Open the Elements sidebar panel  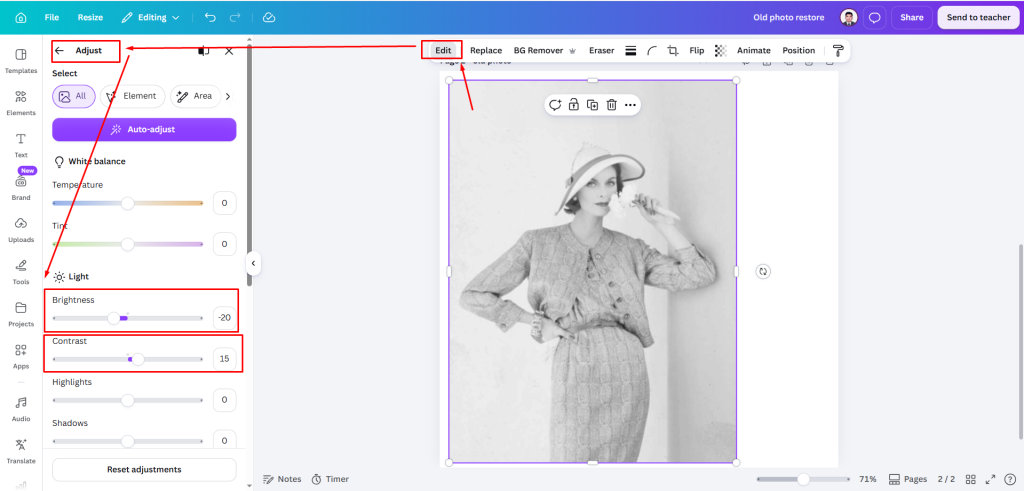click(21, 103)
